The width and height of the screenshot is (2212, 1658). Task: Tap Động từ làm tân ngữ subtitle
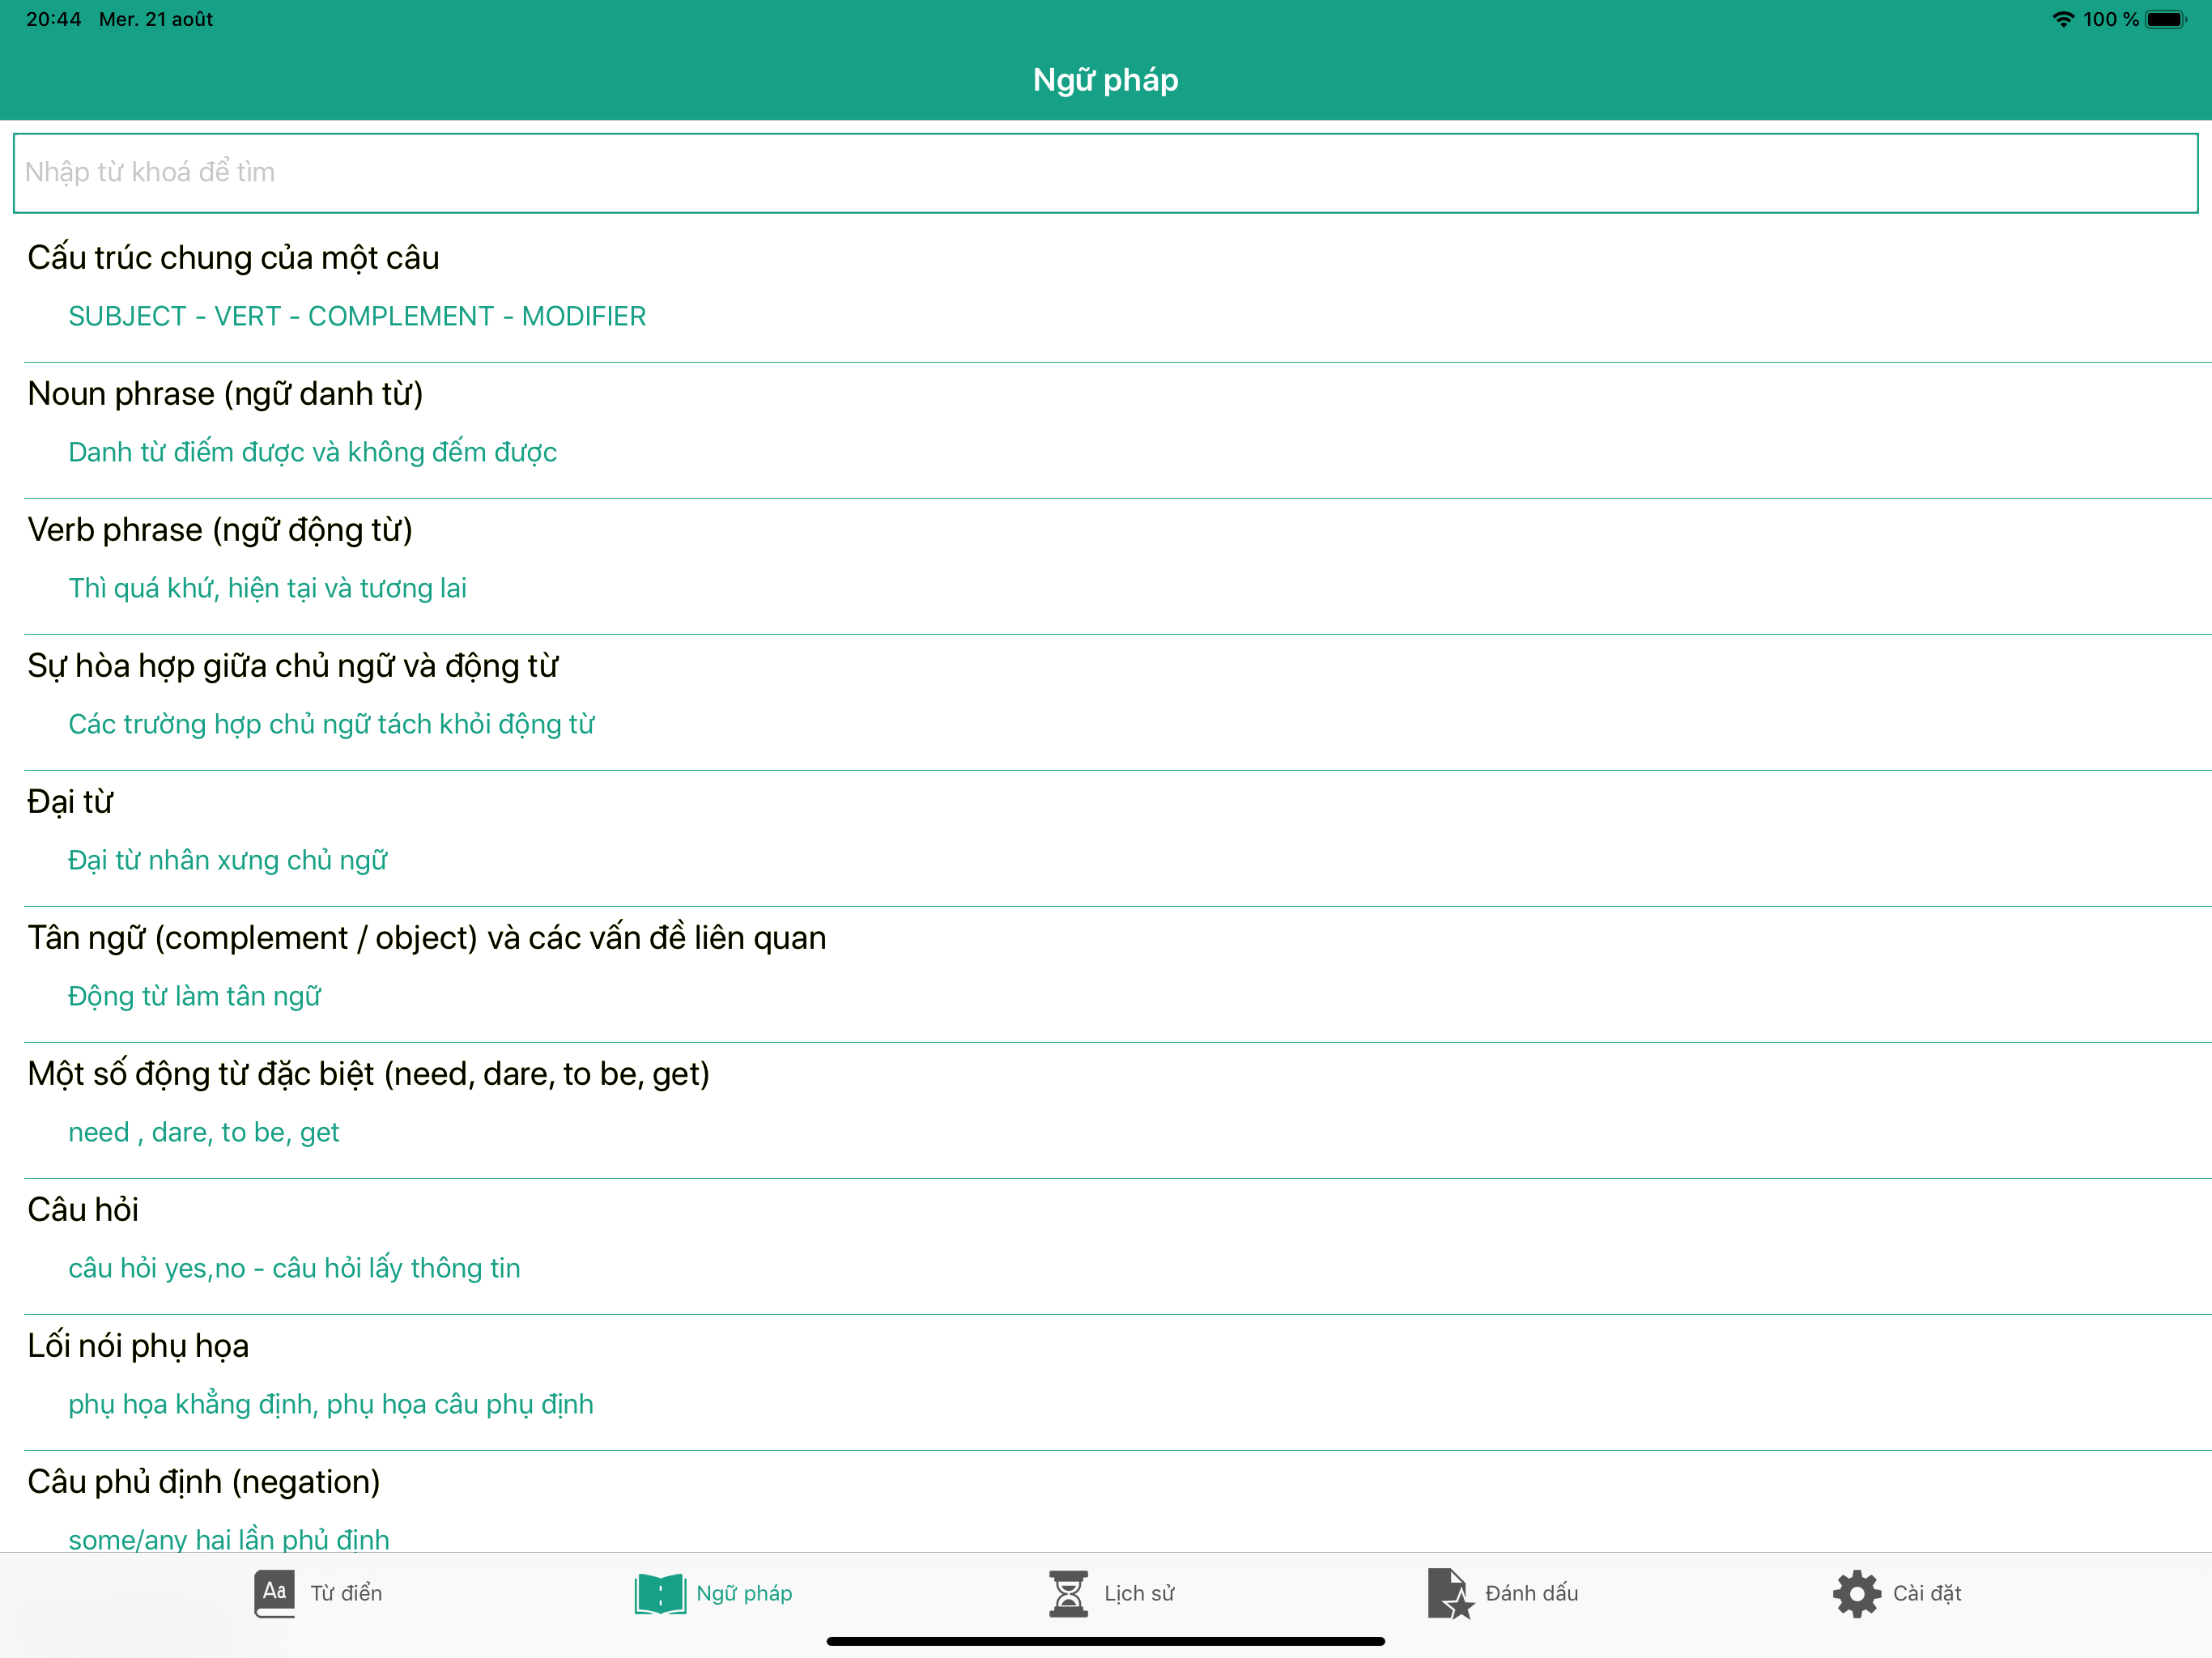[194, 996]
